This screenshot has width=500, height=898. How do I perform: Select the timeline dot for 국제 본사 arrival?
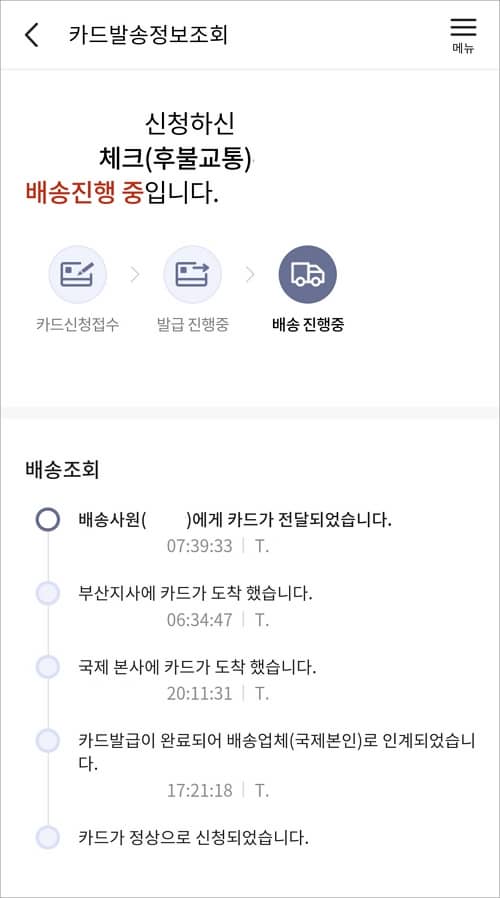tap(48, 667)
